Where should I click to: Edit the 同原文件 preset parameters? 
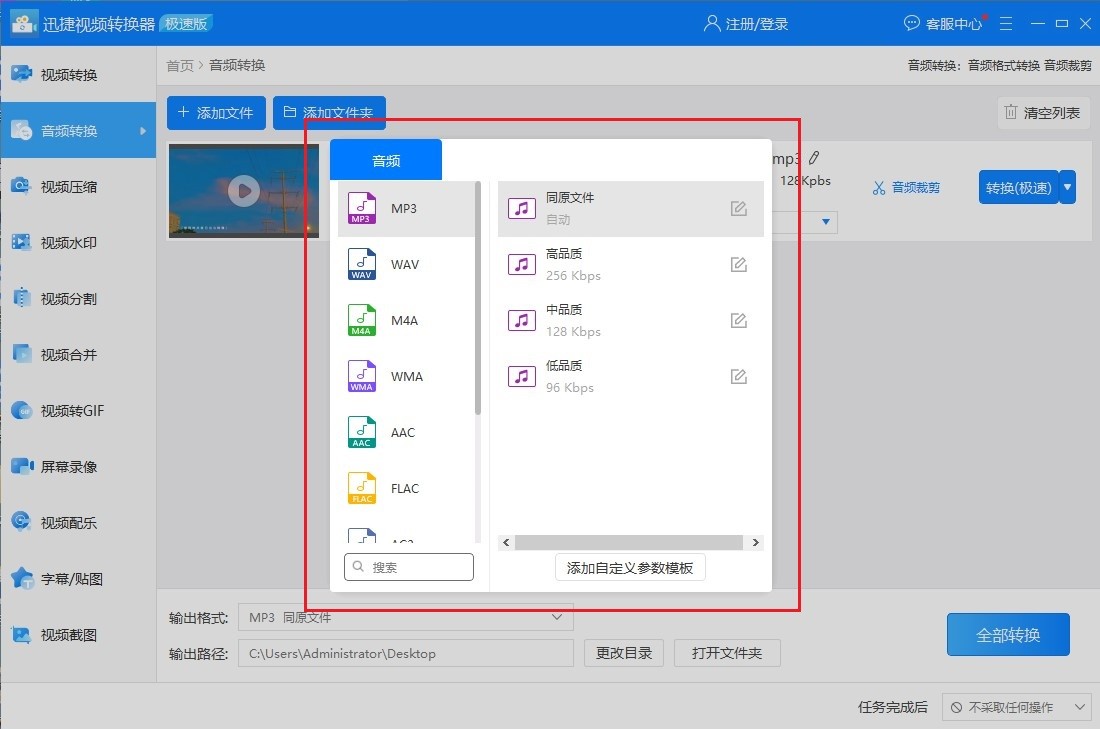738,208
